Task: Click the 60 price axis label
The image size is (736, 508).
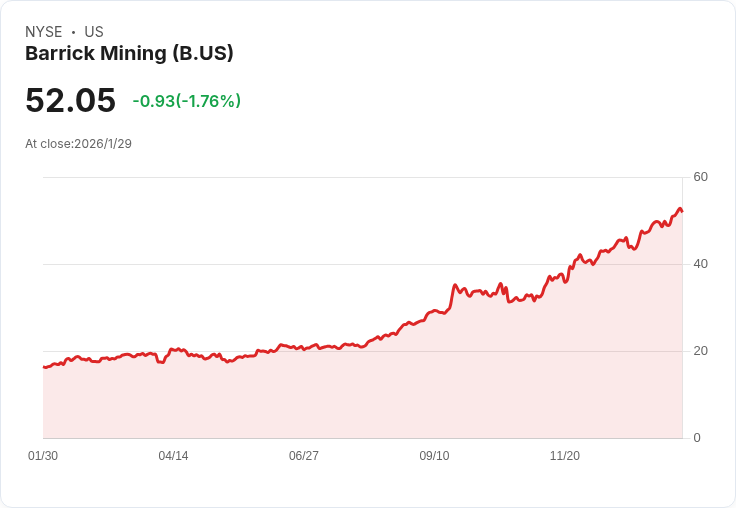Action: [x=700, y=177]
